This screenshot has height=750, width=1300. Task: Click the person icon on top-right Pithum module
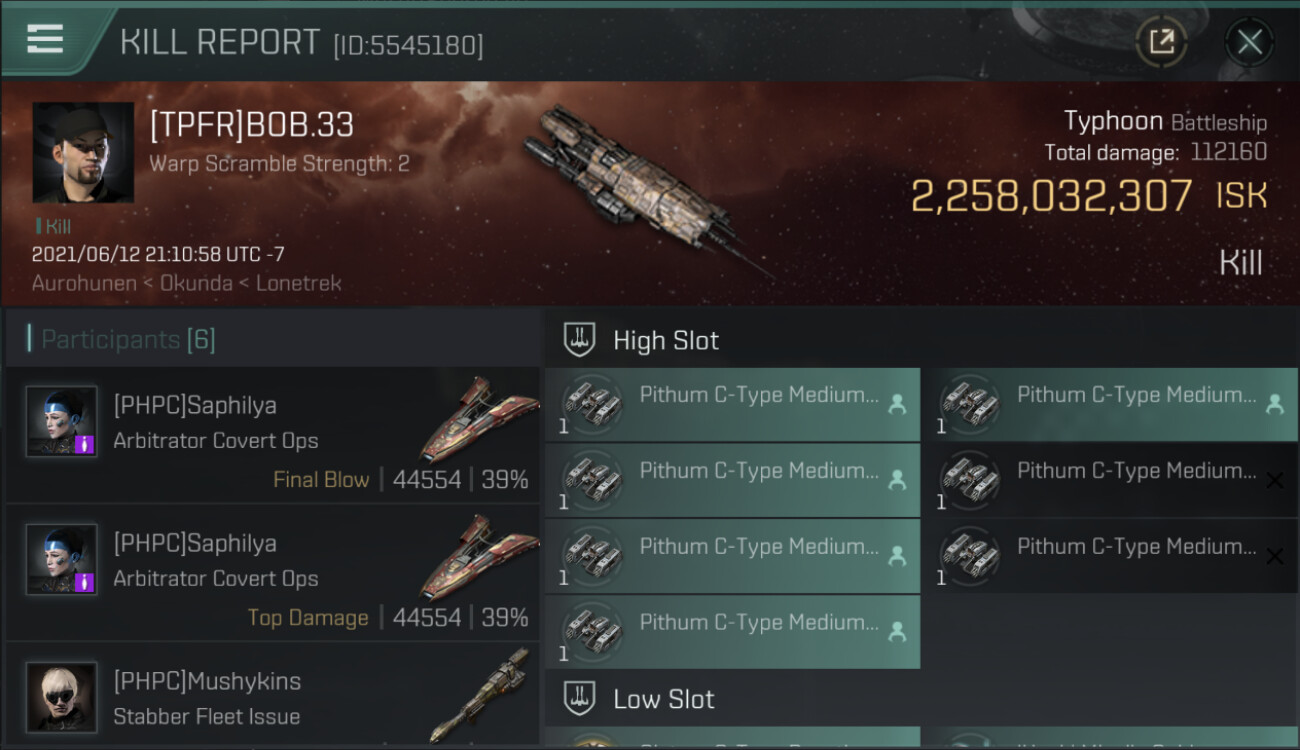pos(1274,404)
